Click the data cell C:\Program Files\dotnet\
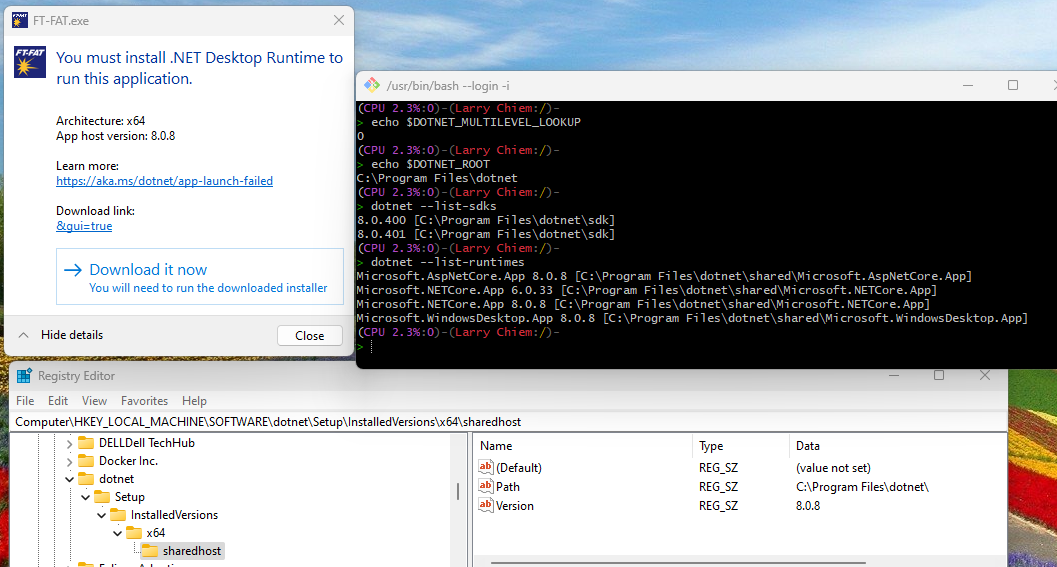 coord(862,486)
